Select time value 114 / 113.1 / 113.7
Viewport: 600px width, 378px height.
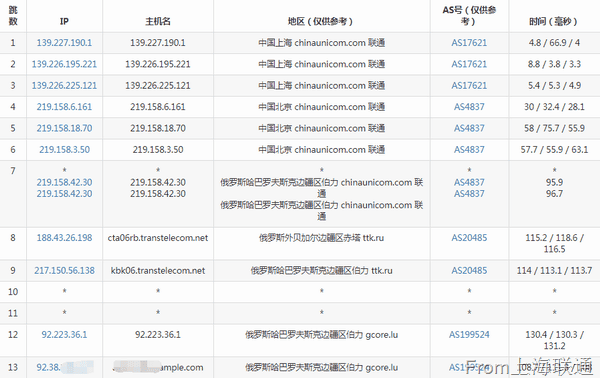(554, 270)
